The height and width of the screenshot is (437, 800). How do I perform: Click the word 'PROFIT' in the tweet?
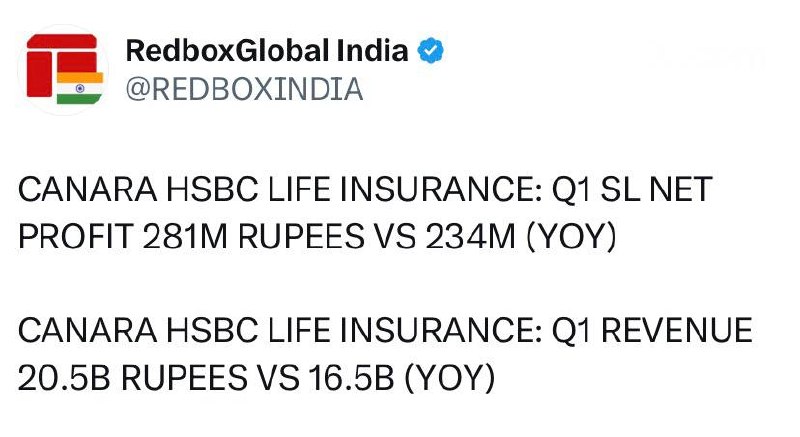coord(76,237)
